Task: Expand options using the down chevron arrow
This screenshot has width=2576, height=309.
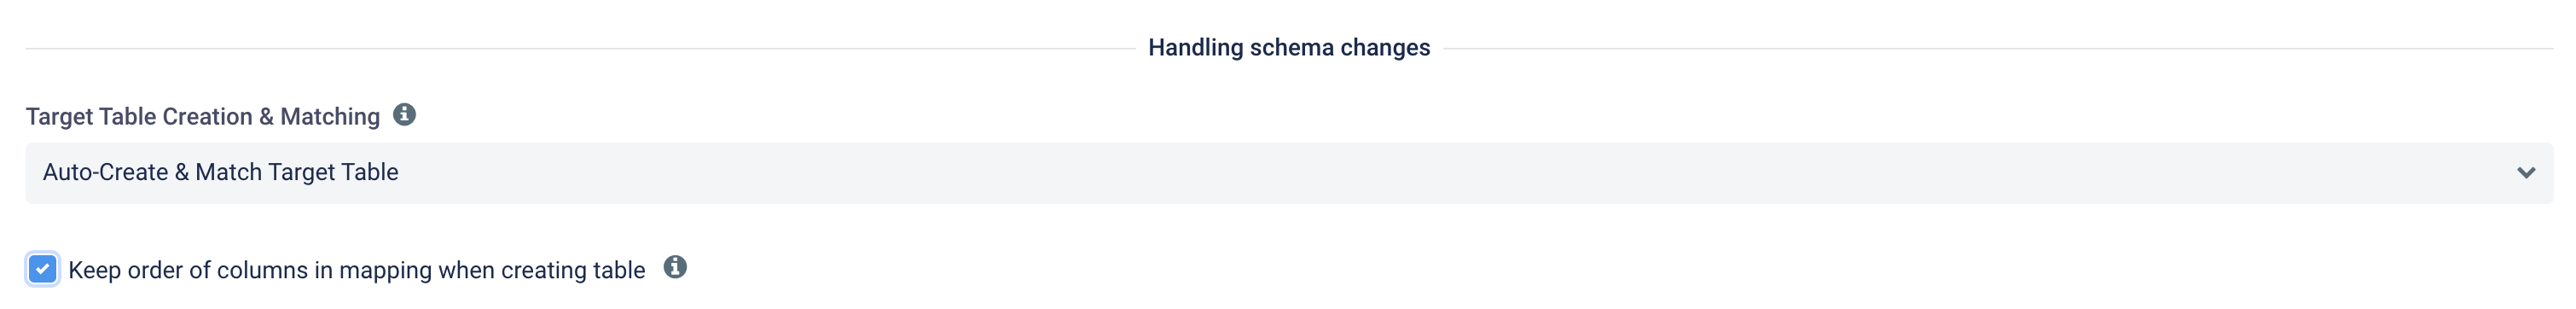Action: (x=2526, y=173)
